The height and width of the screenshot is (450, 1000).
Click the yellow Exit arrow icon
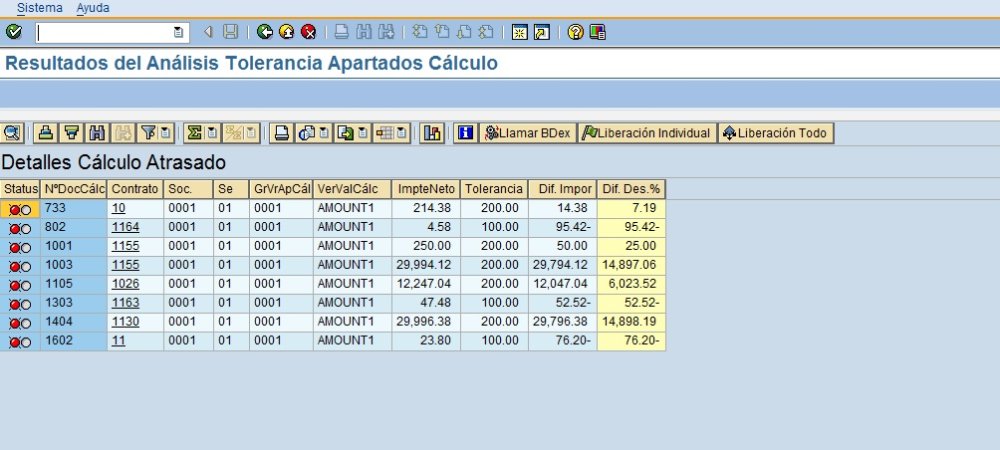pyautogui.click(x=287, y=32)
